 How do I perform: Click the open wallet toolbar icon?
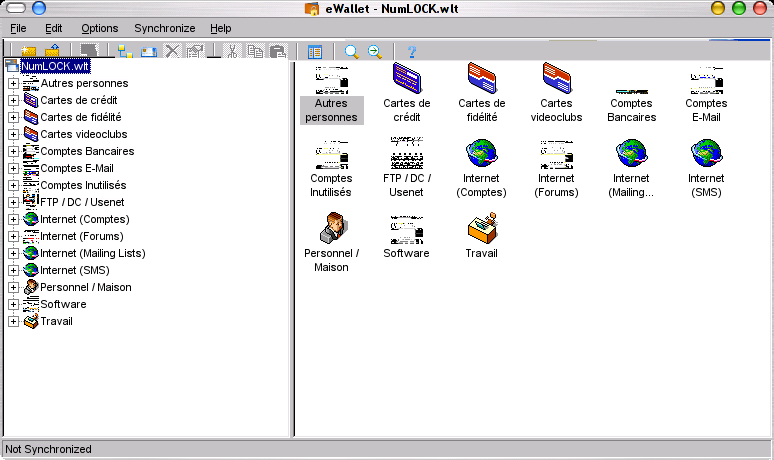pyautogui.click(x=52, y=51)
